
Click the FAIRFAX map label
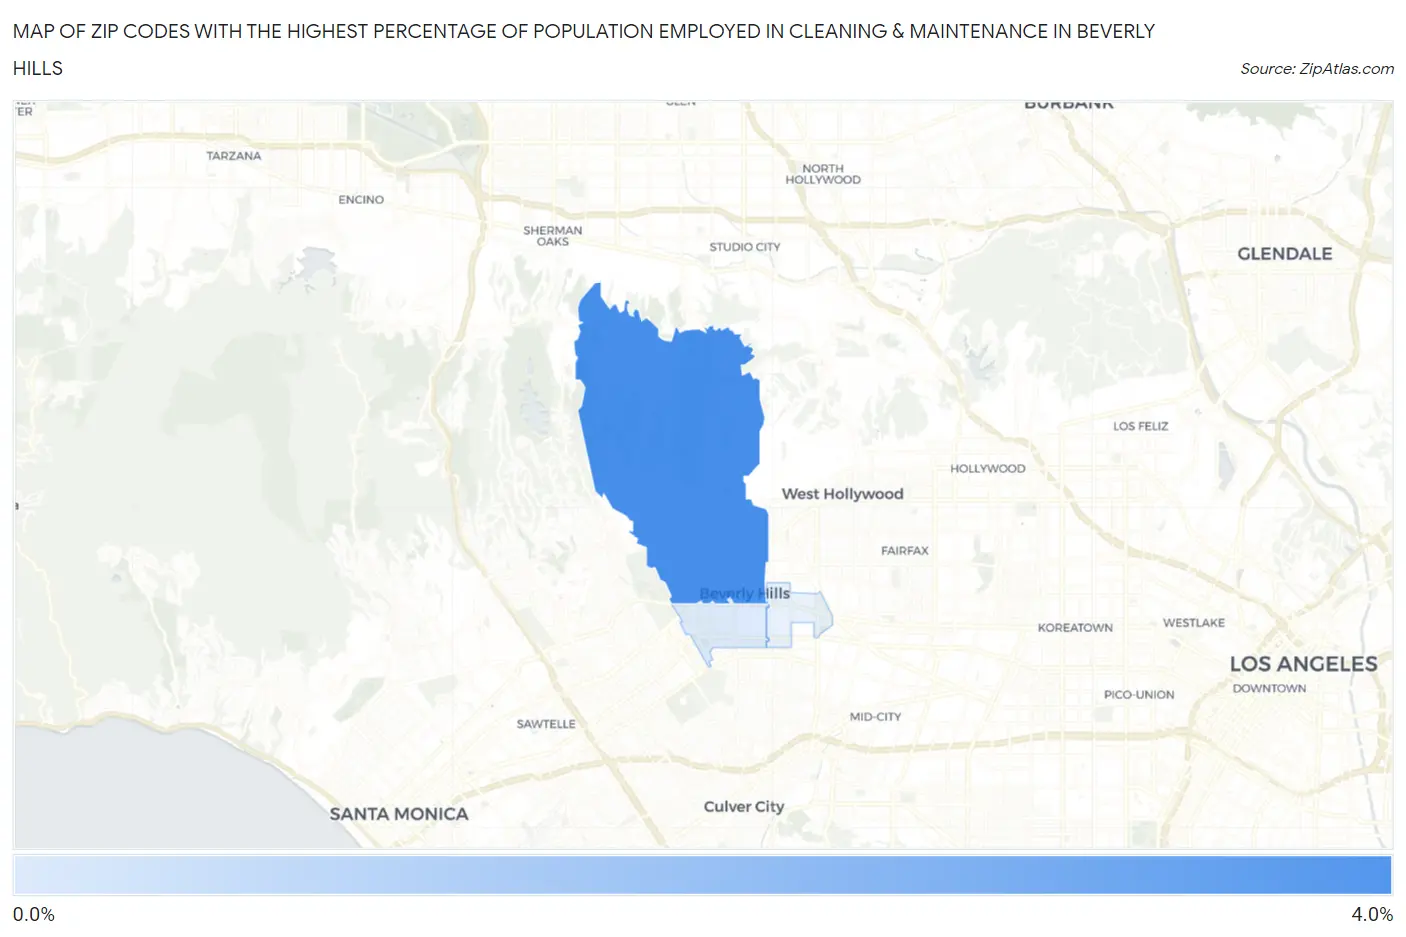tap(905, 551)
